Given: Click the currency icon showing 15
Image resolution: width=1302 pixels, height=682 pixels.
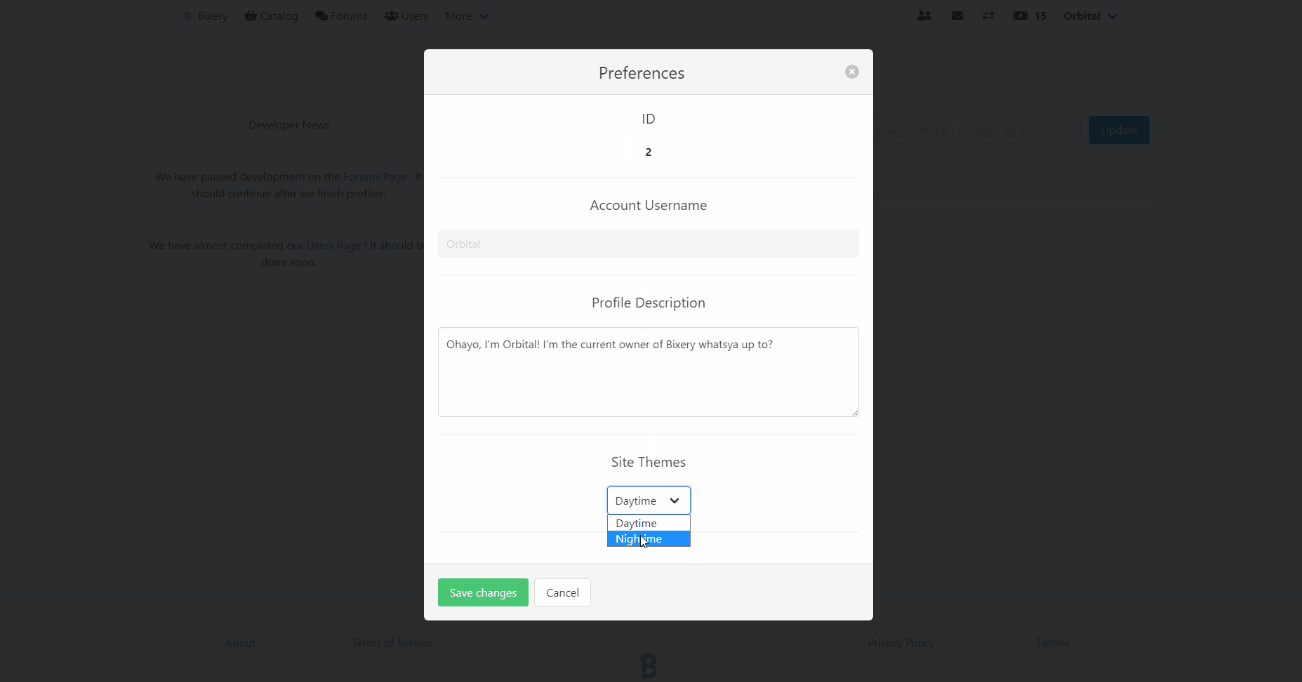Looking at the screenshot, I should [x=1029, y=16].
